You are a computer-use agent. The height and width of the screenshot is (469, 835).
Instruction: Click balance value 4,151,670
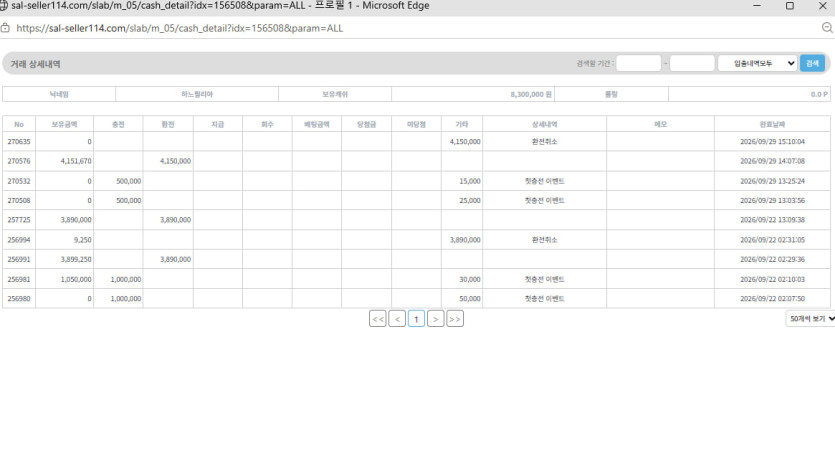click(x=76, y=161)
